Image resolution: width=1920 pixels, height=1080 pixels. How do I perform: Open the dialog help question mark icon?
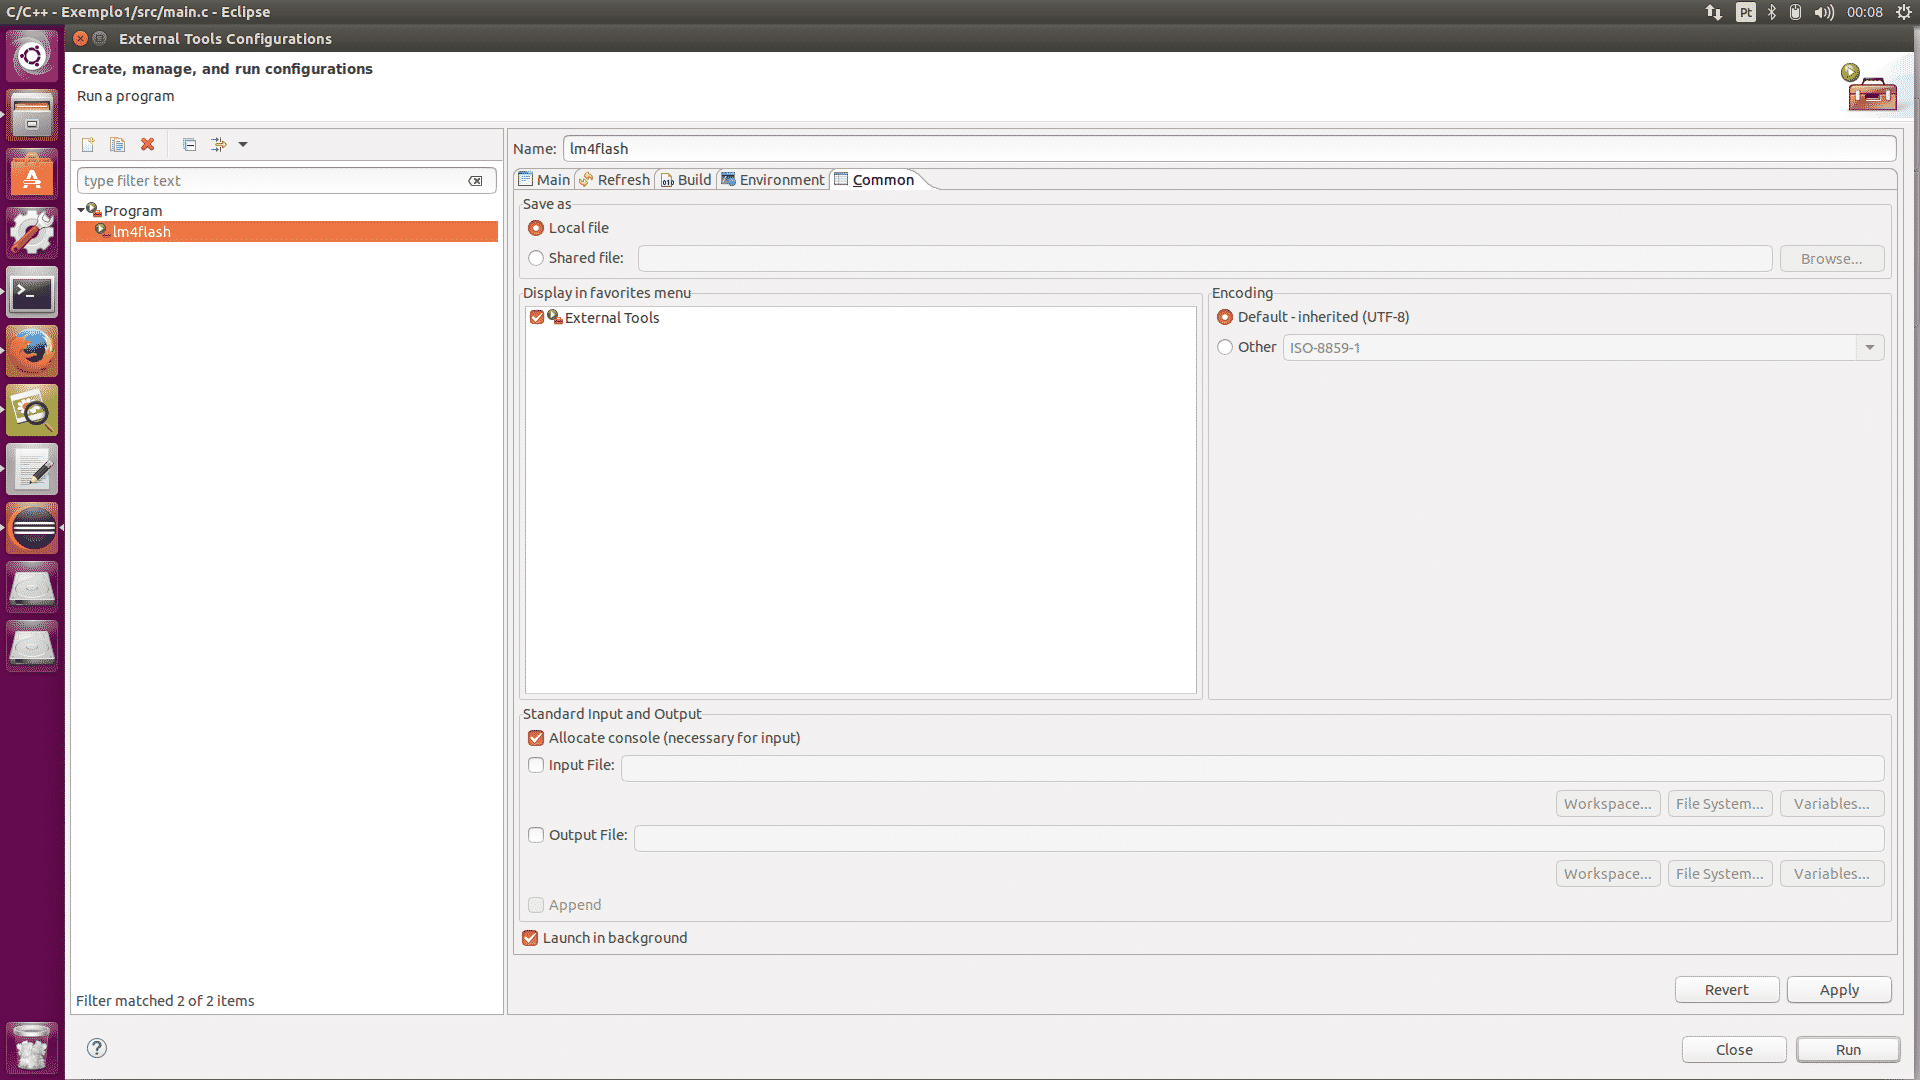point(97,1048)
